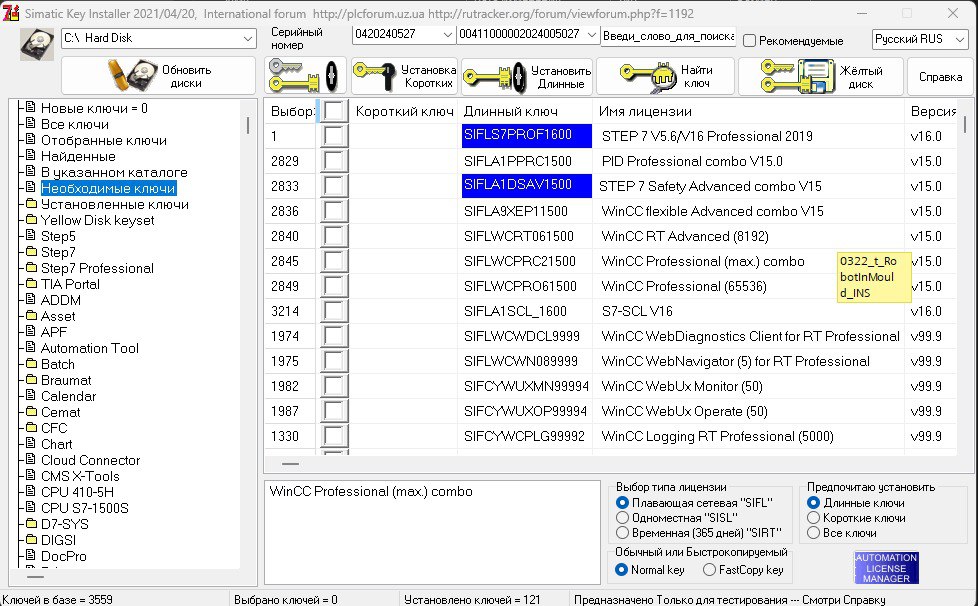Image resolution: width=978 pixels, height=606 pixels.
Task: Check the box for row 2845
Action: click(334, 261)
